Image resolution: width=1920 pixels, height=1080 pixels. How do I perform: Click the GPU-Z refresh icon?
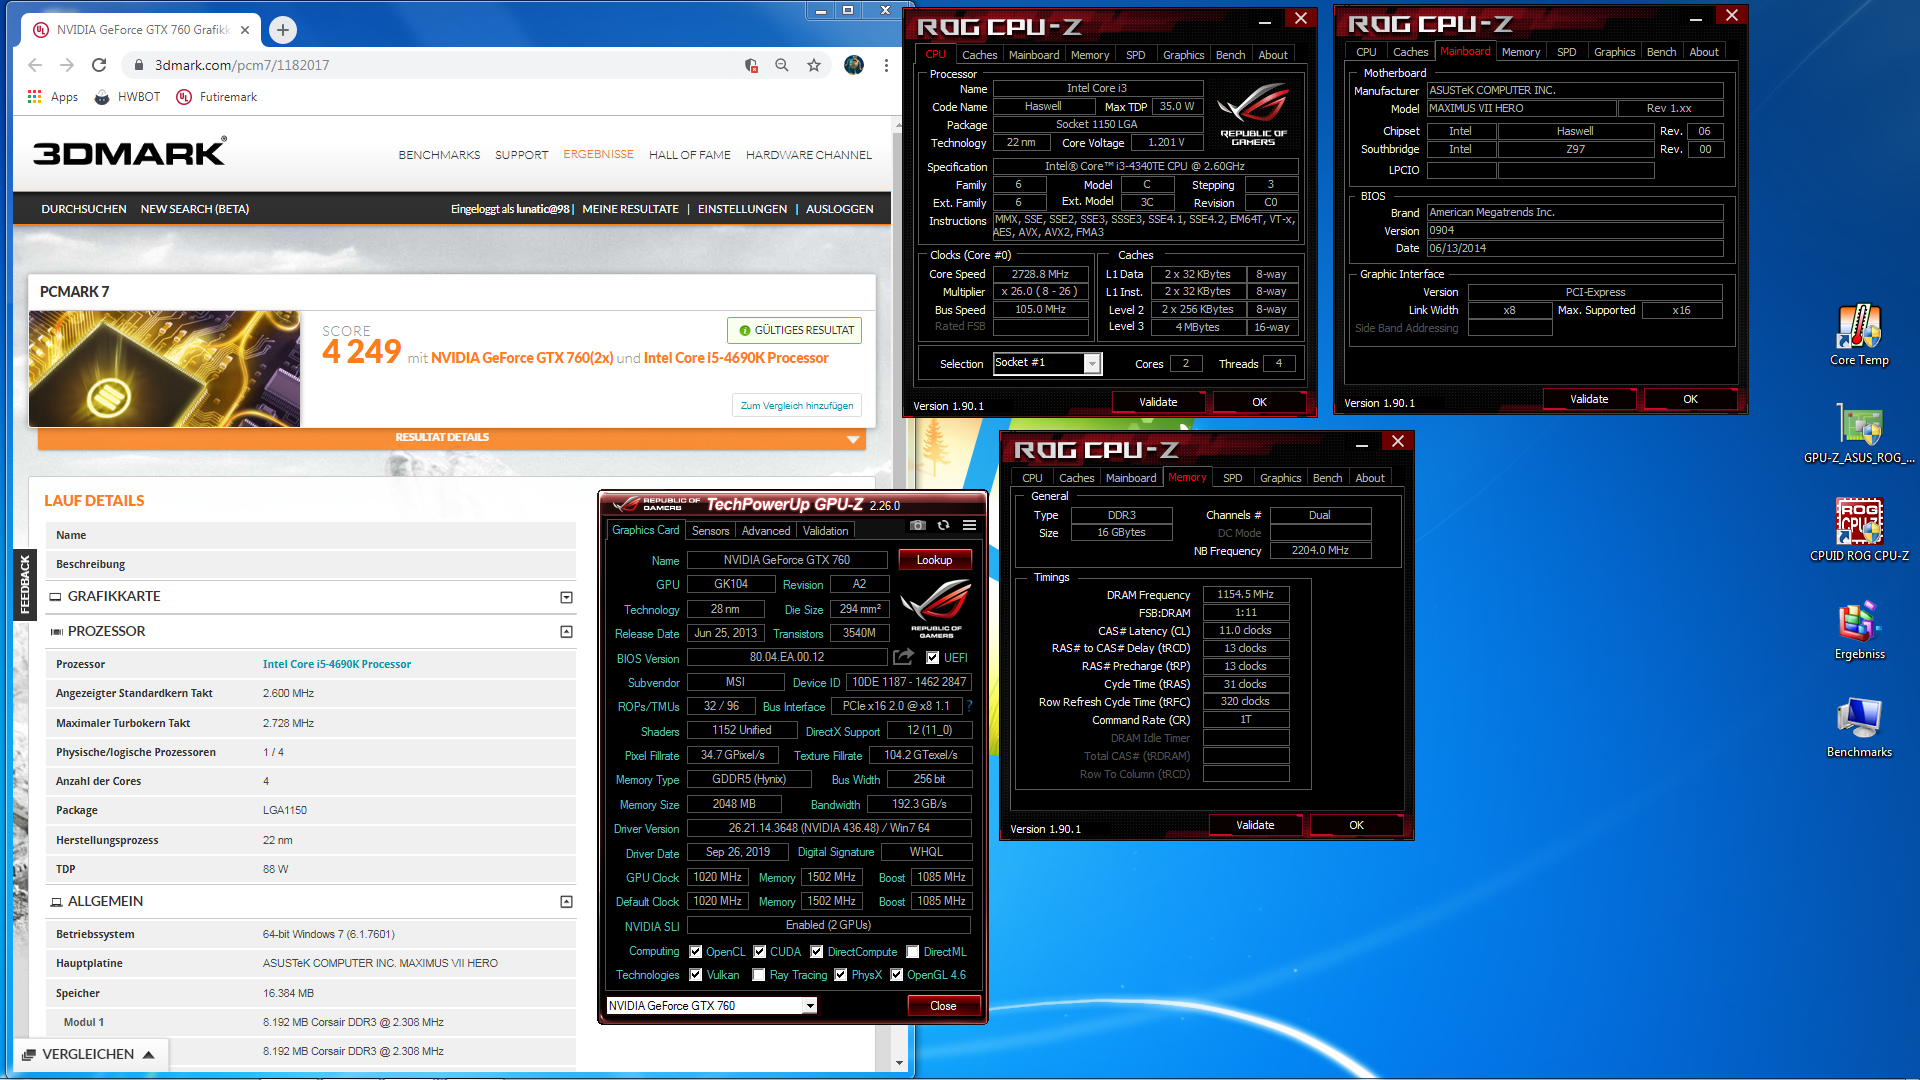(x=943, y=525)
